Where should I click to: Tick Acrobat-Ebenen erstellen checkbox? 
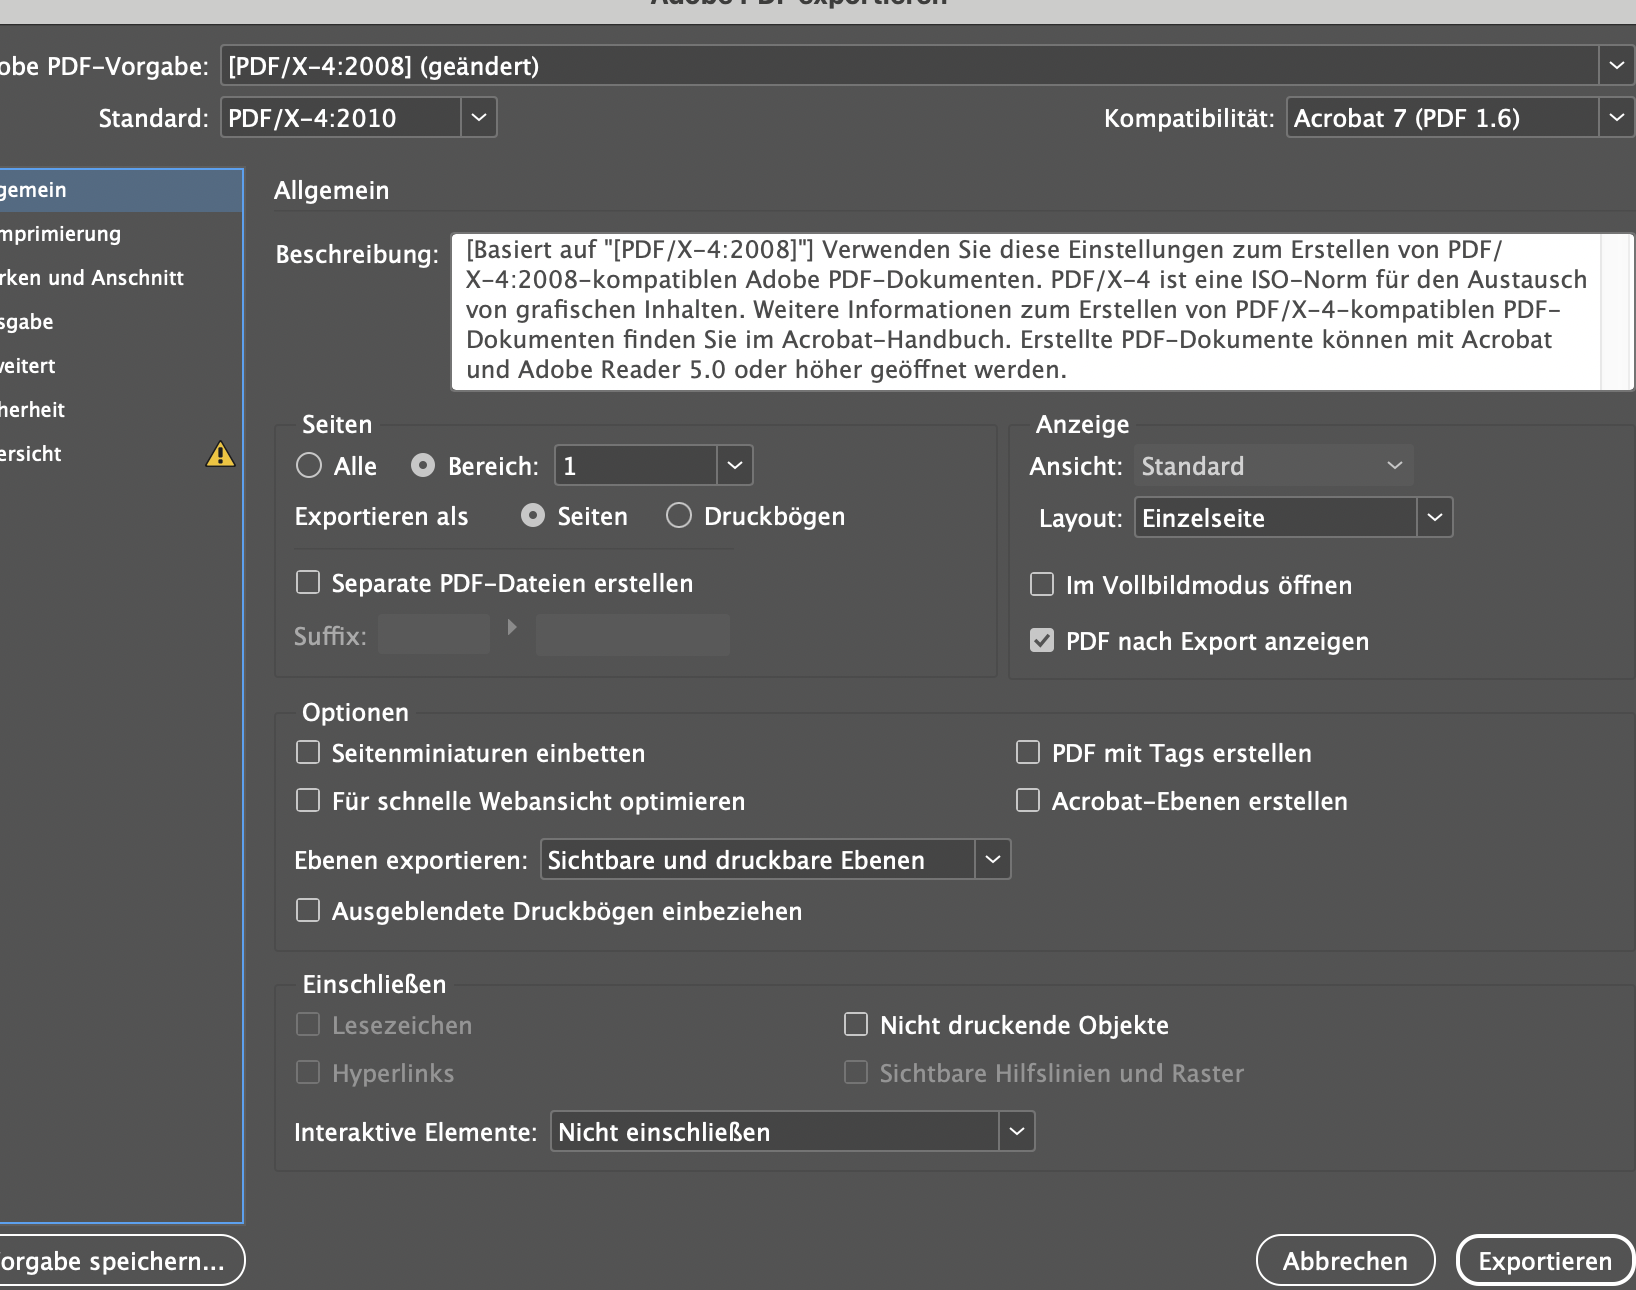(1028, 801)
